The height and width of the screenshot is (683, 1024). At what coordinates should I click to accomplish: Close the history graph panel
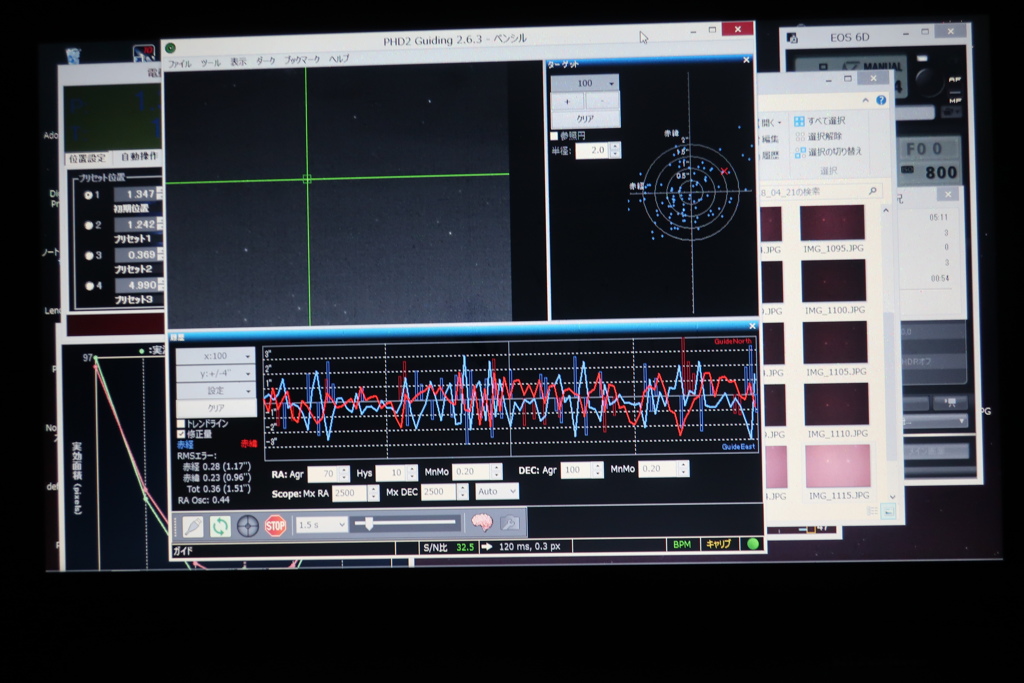coord(752,326)
